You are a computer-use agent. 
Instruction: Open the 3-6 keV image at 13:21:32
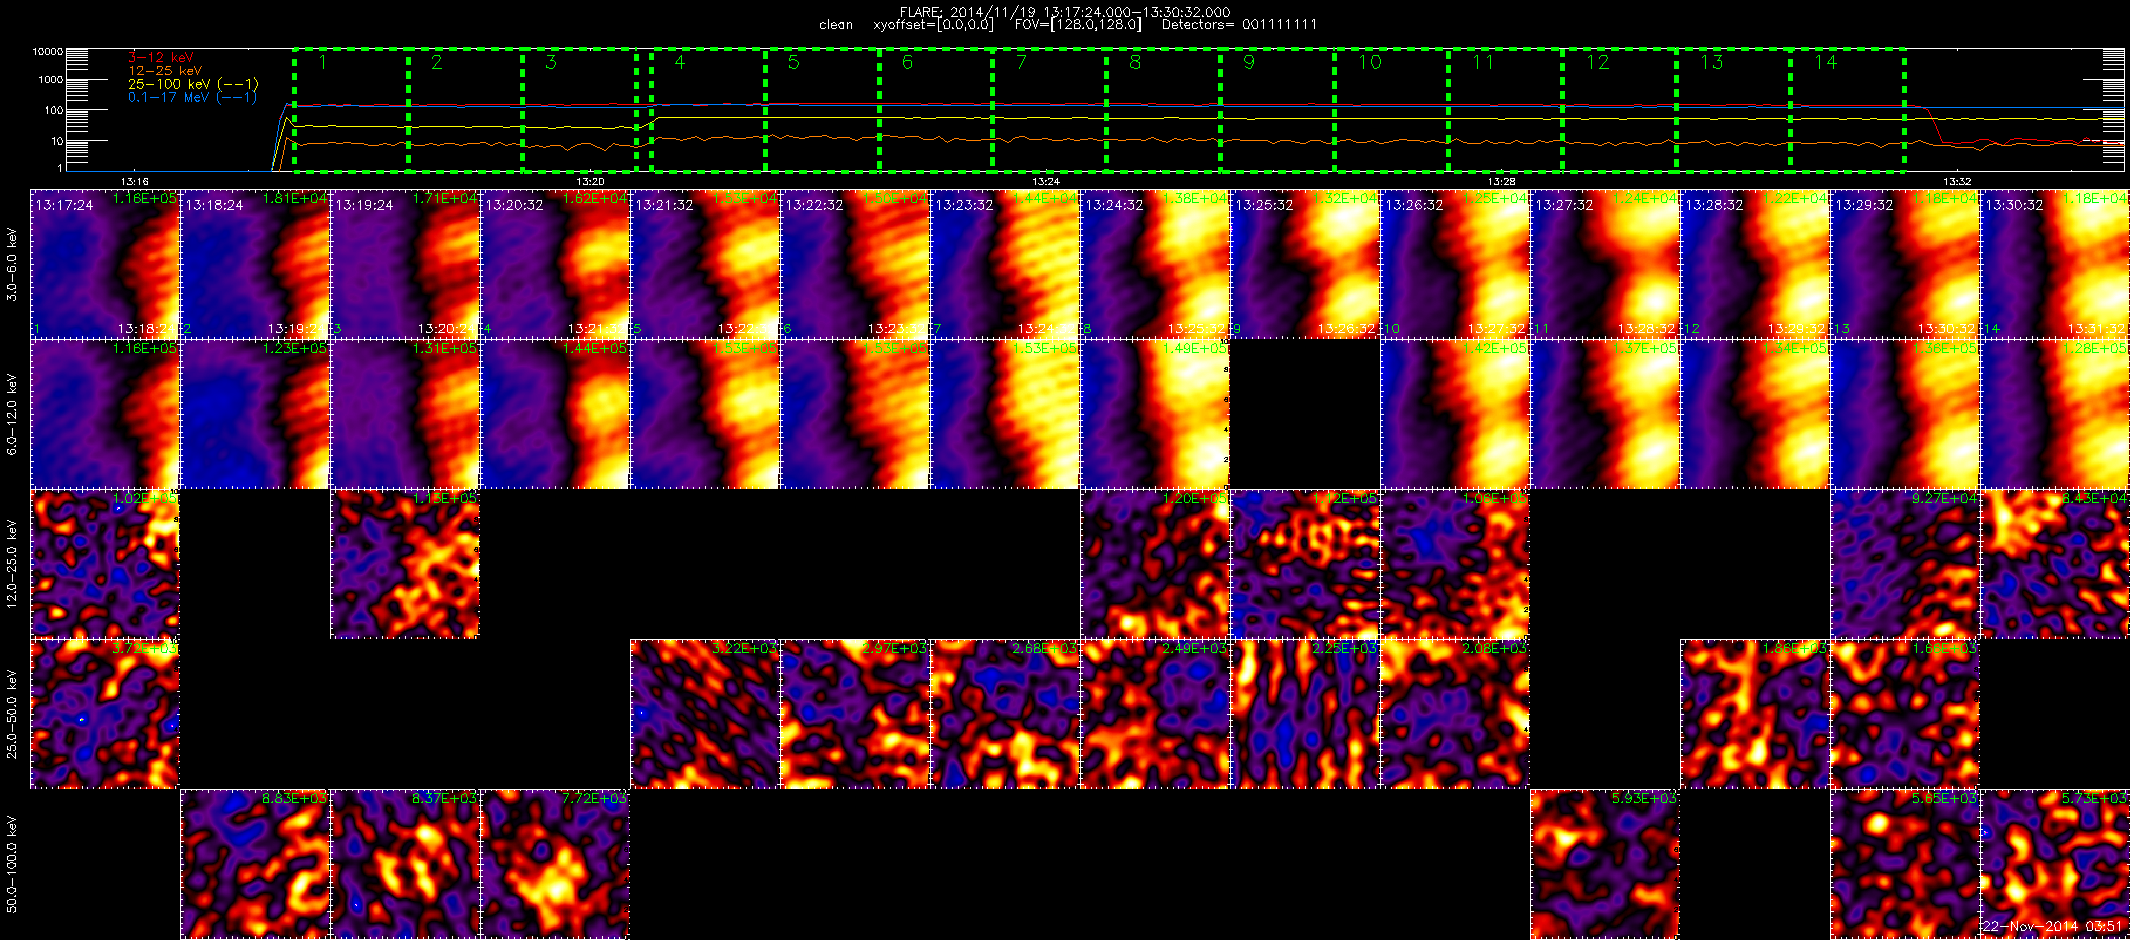[x=705, y=264]
